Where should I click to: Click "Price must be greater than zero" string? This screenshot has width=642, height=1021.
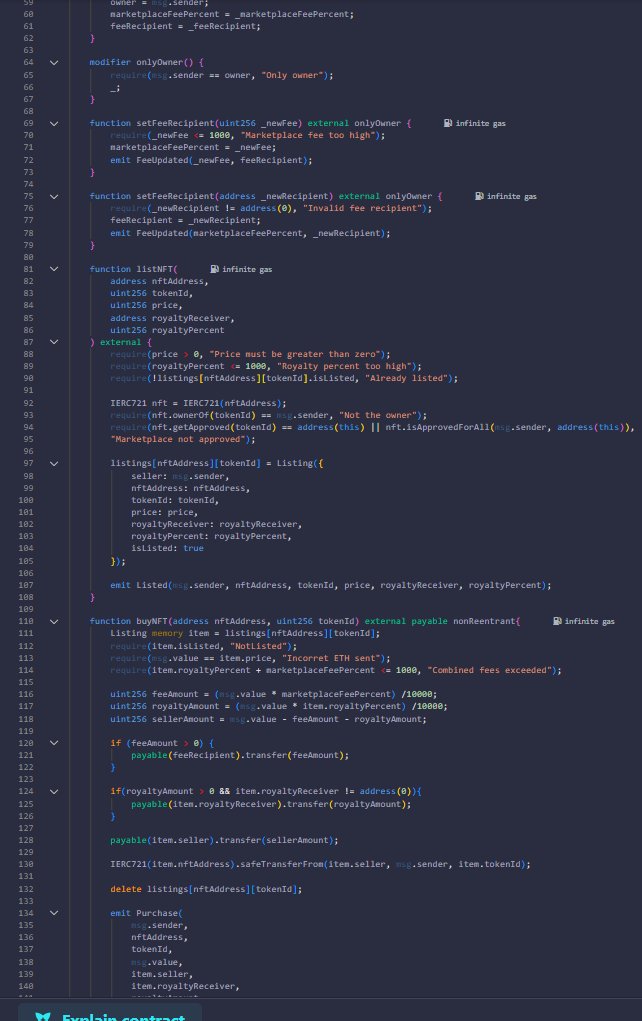pos(294,354)
